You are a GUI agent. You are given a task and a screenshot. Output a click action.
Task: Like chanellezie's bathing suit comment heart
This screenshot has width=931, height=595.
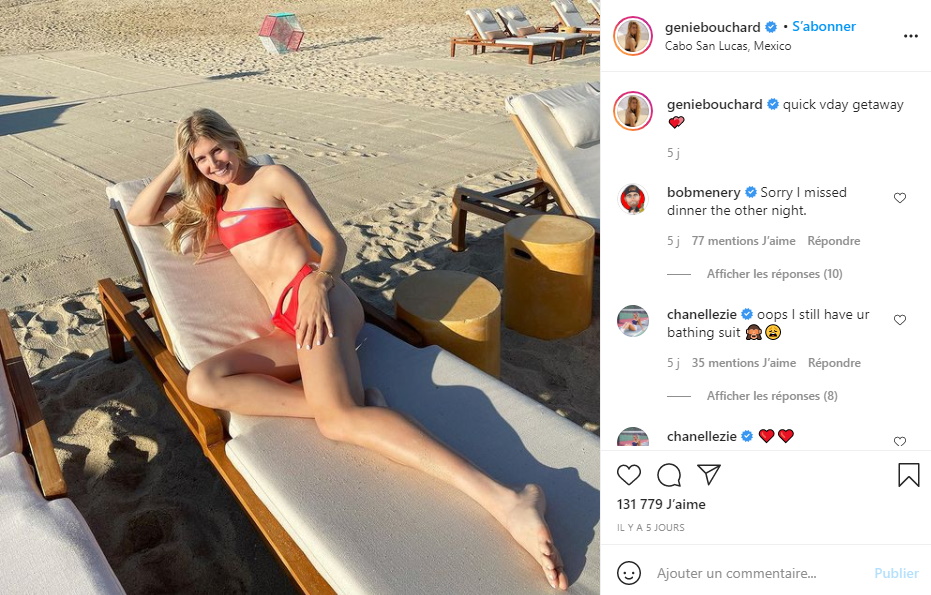pyautogui.click(x=900, y=320)
